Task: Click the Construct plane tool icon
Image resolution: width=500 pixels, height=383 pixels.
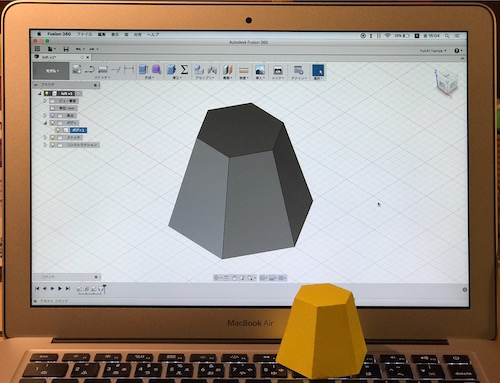Action: pyautogui.click(x=228, y=70)
